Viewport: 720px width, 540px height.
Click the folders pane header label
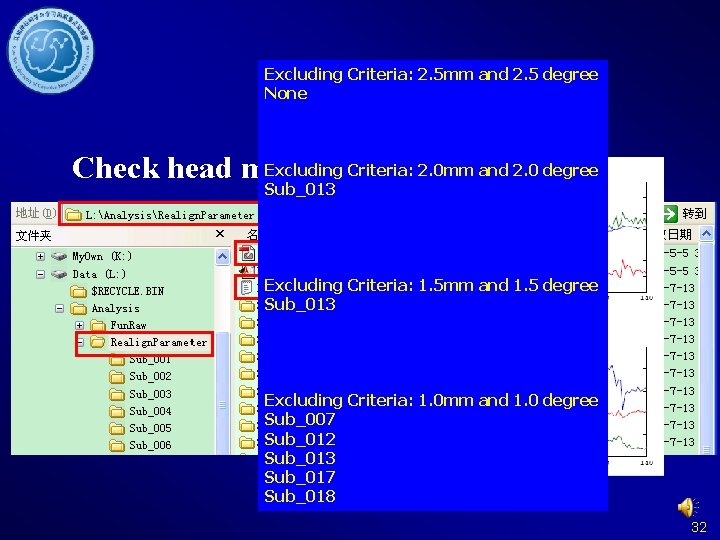(x=34, y=236)
